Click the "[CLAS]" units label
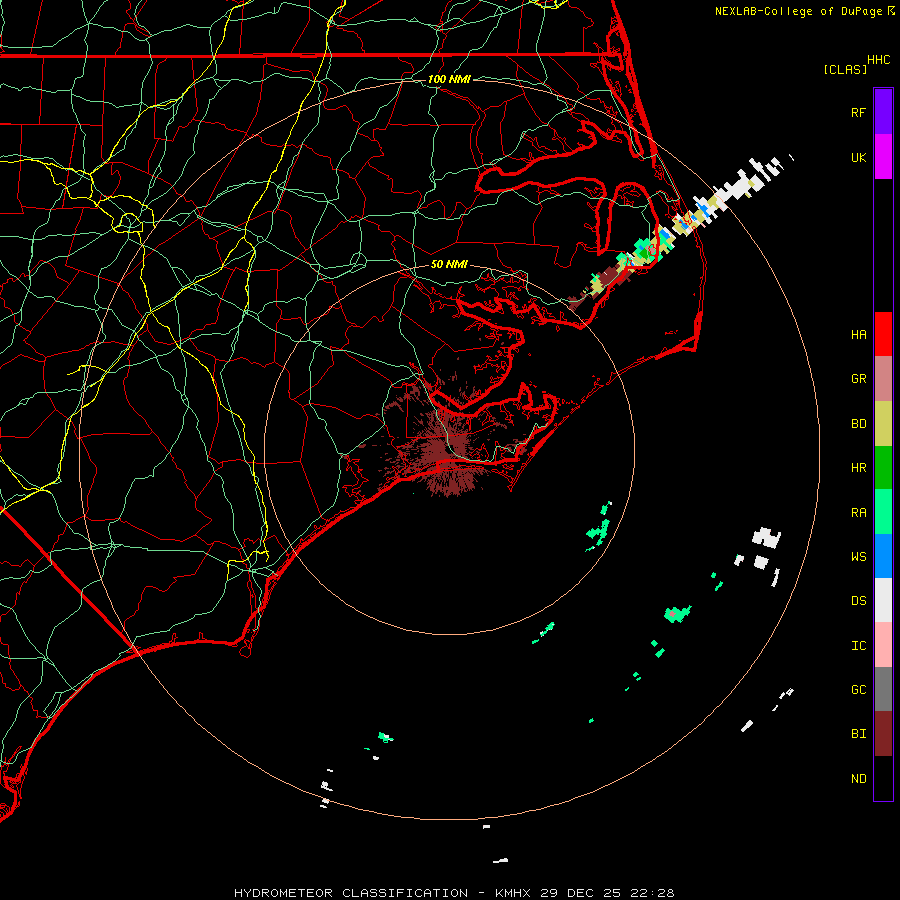This screenshot has height=900, width=900. click(845, 70)
